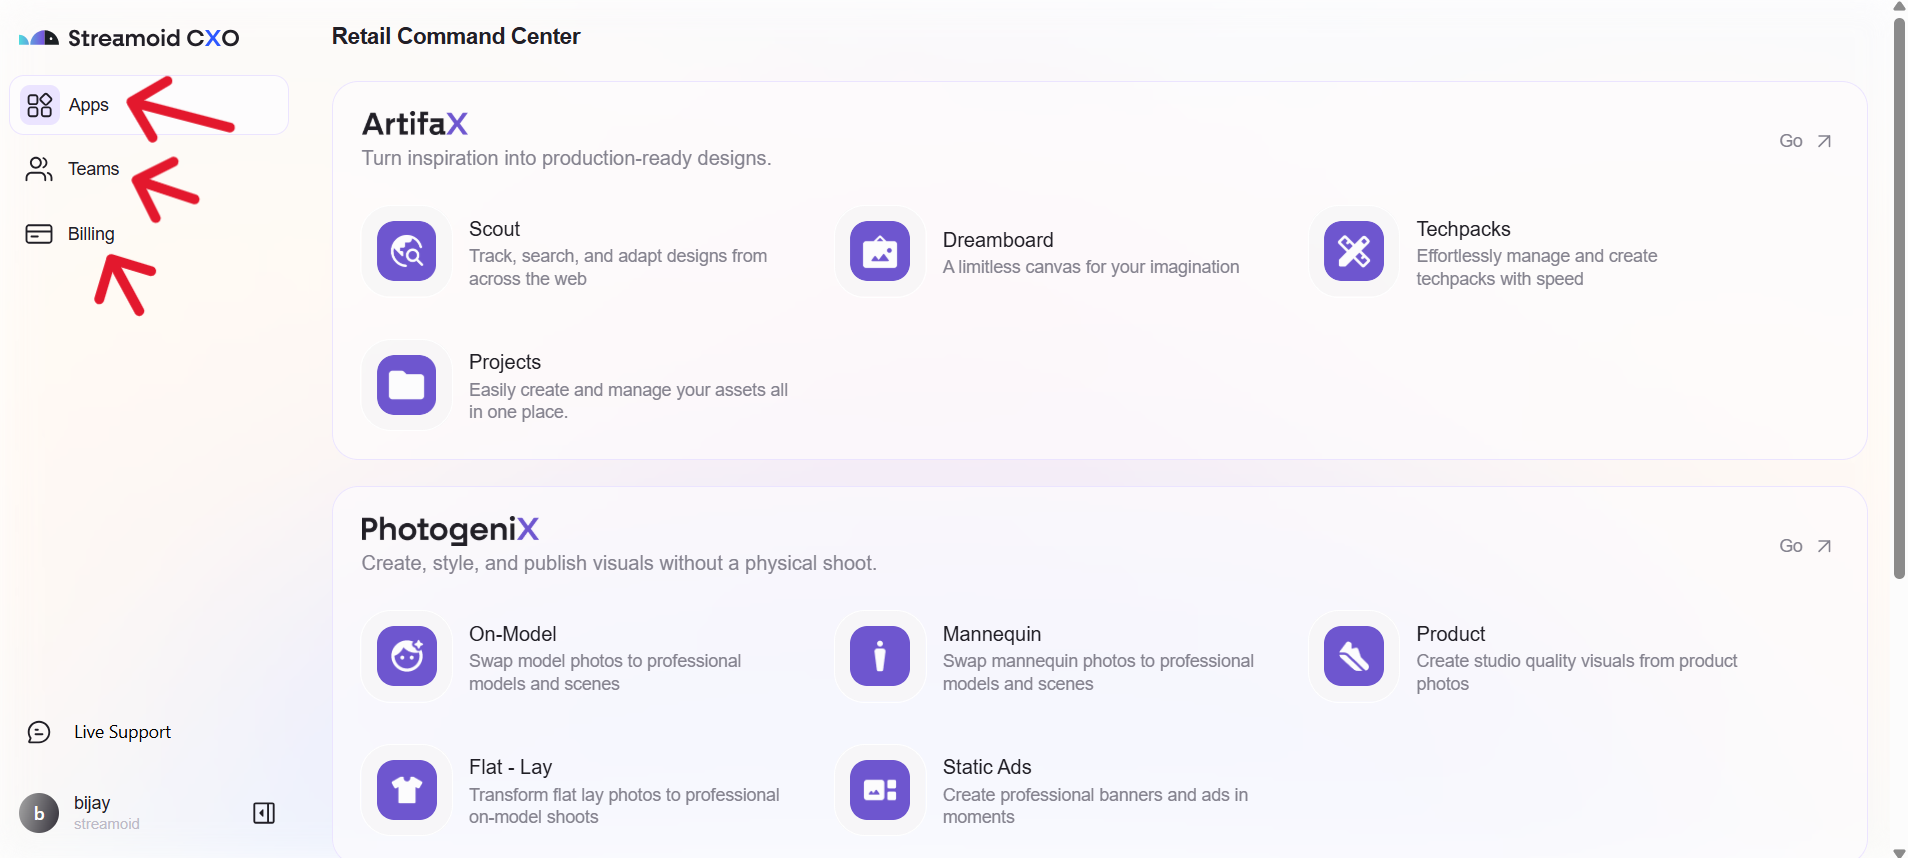The width and height of the screenshot is (1908, 858).
Task: Open the Techpacks tool icon
Action: point(1353,251)
